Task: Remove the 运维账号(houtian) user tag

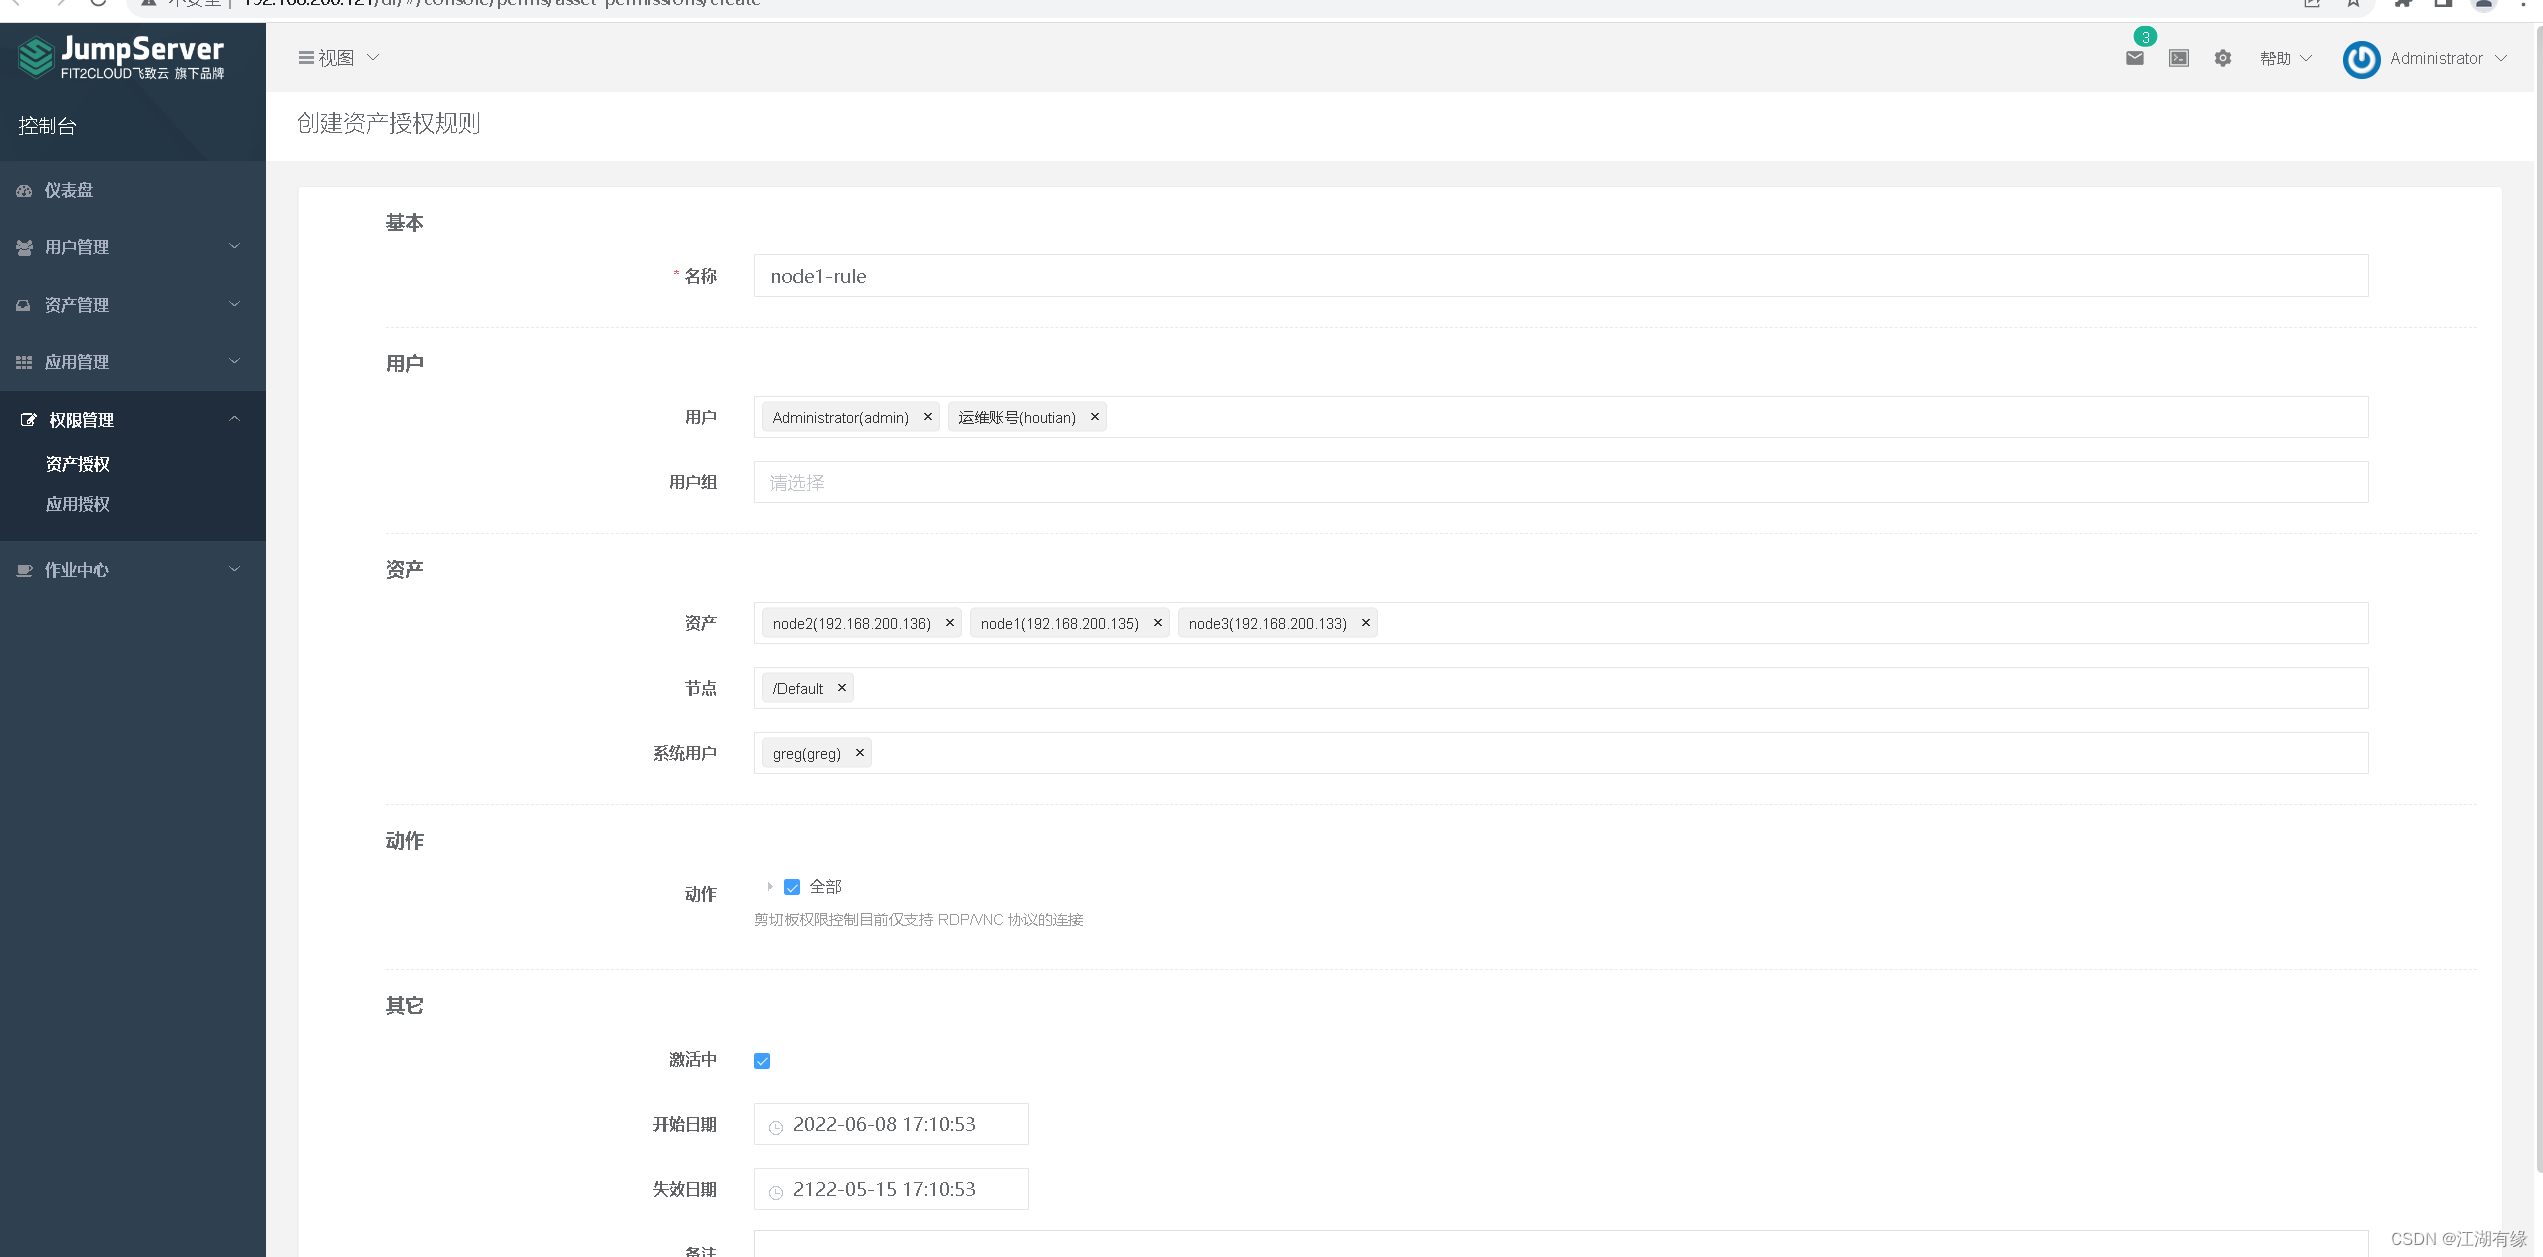Action: coord(1094,417)
